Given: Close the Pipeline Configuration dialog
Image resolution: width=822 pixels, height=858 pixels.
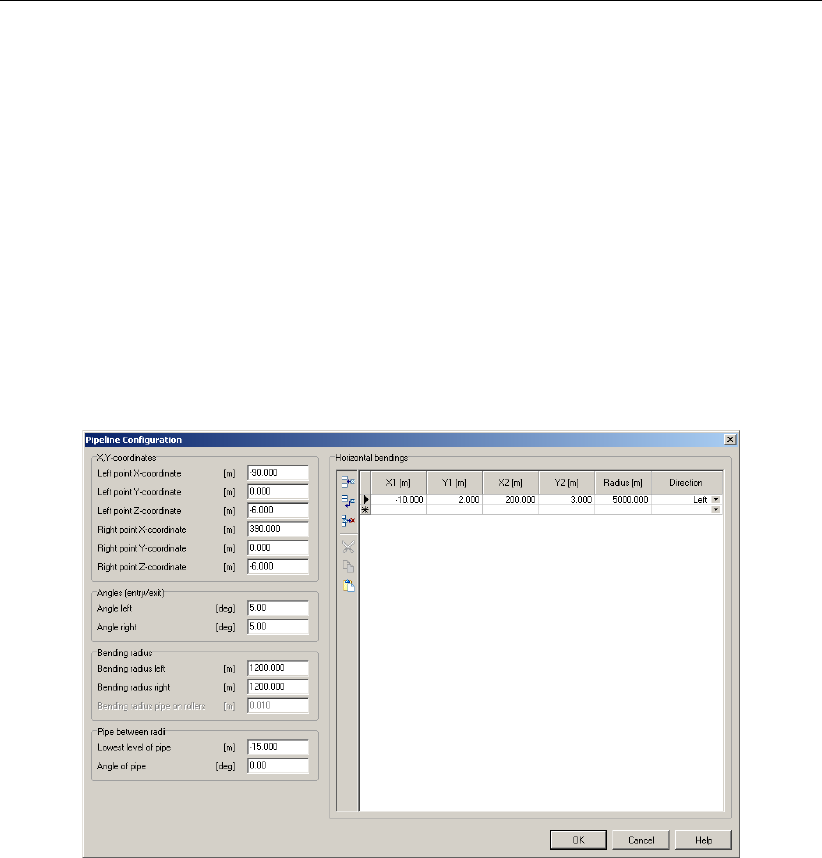Looking at the screenshot, I should click(730, 439).
